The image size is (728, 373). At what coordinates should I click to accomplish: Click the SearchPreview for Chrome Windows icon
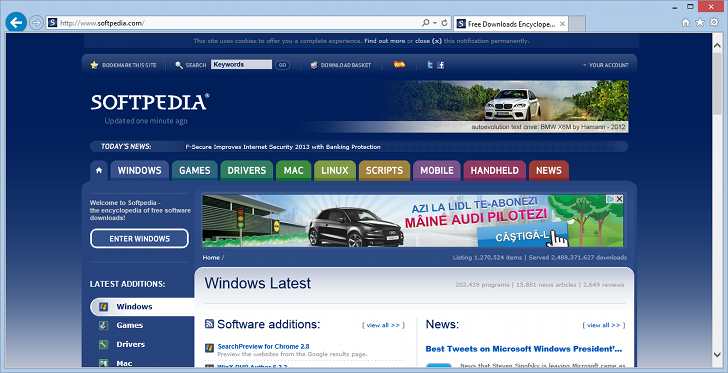209,347
